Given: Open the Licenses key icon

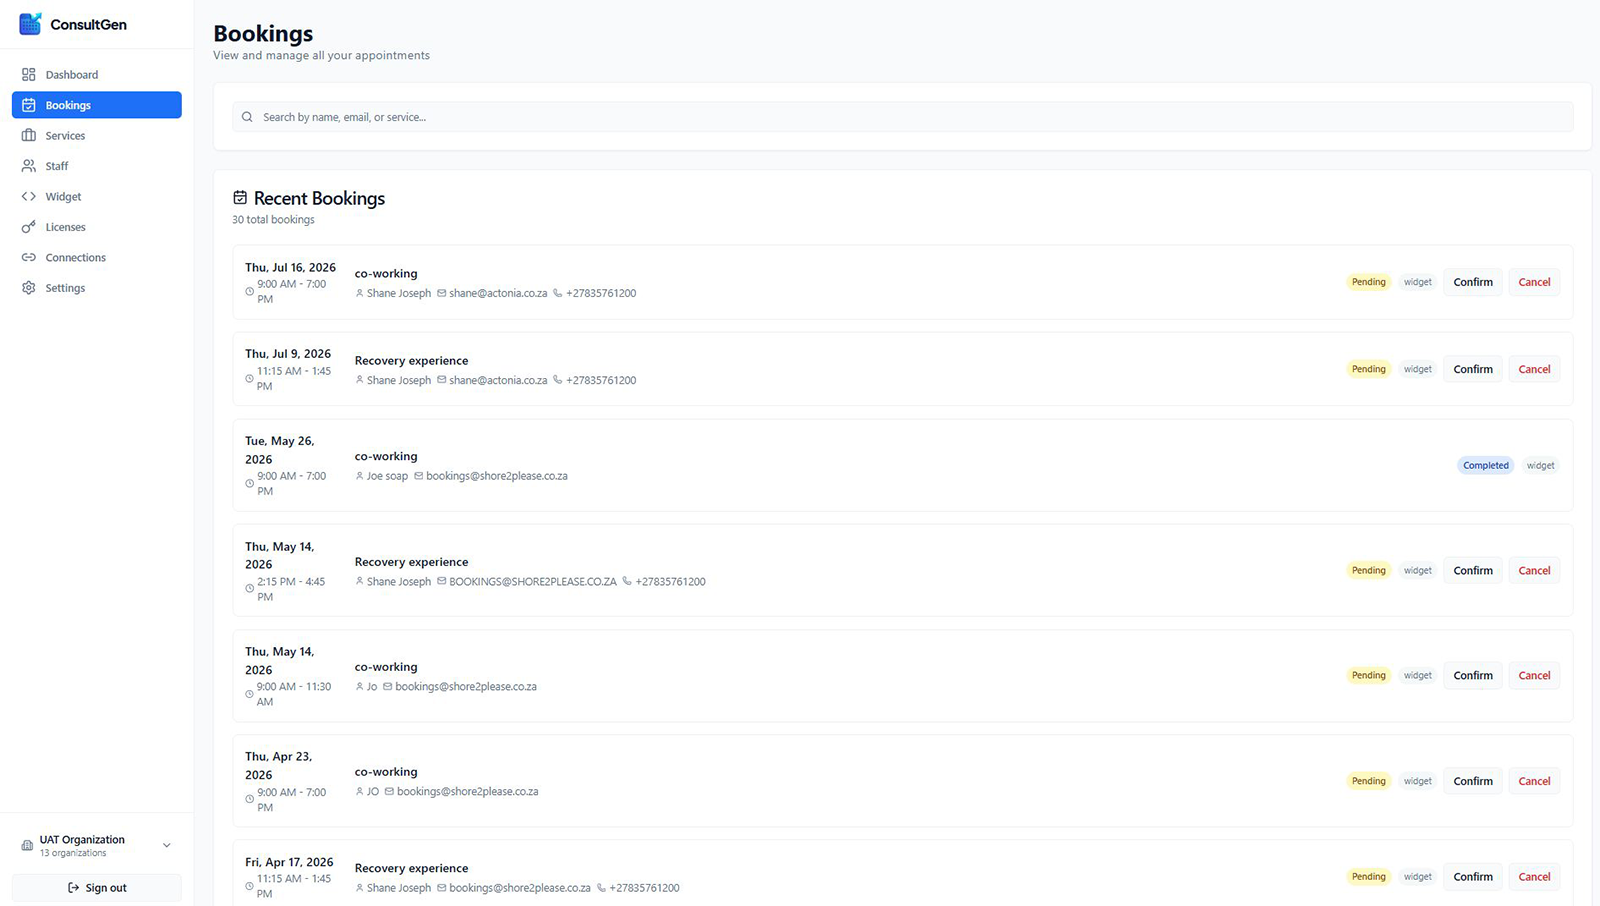Looking at the screenshot, I should click(29, 227).
